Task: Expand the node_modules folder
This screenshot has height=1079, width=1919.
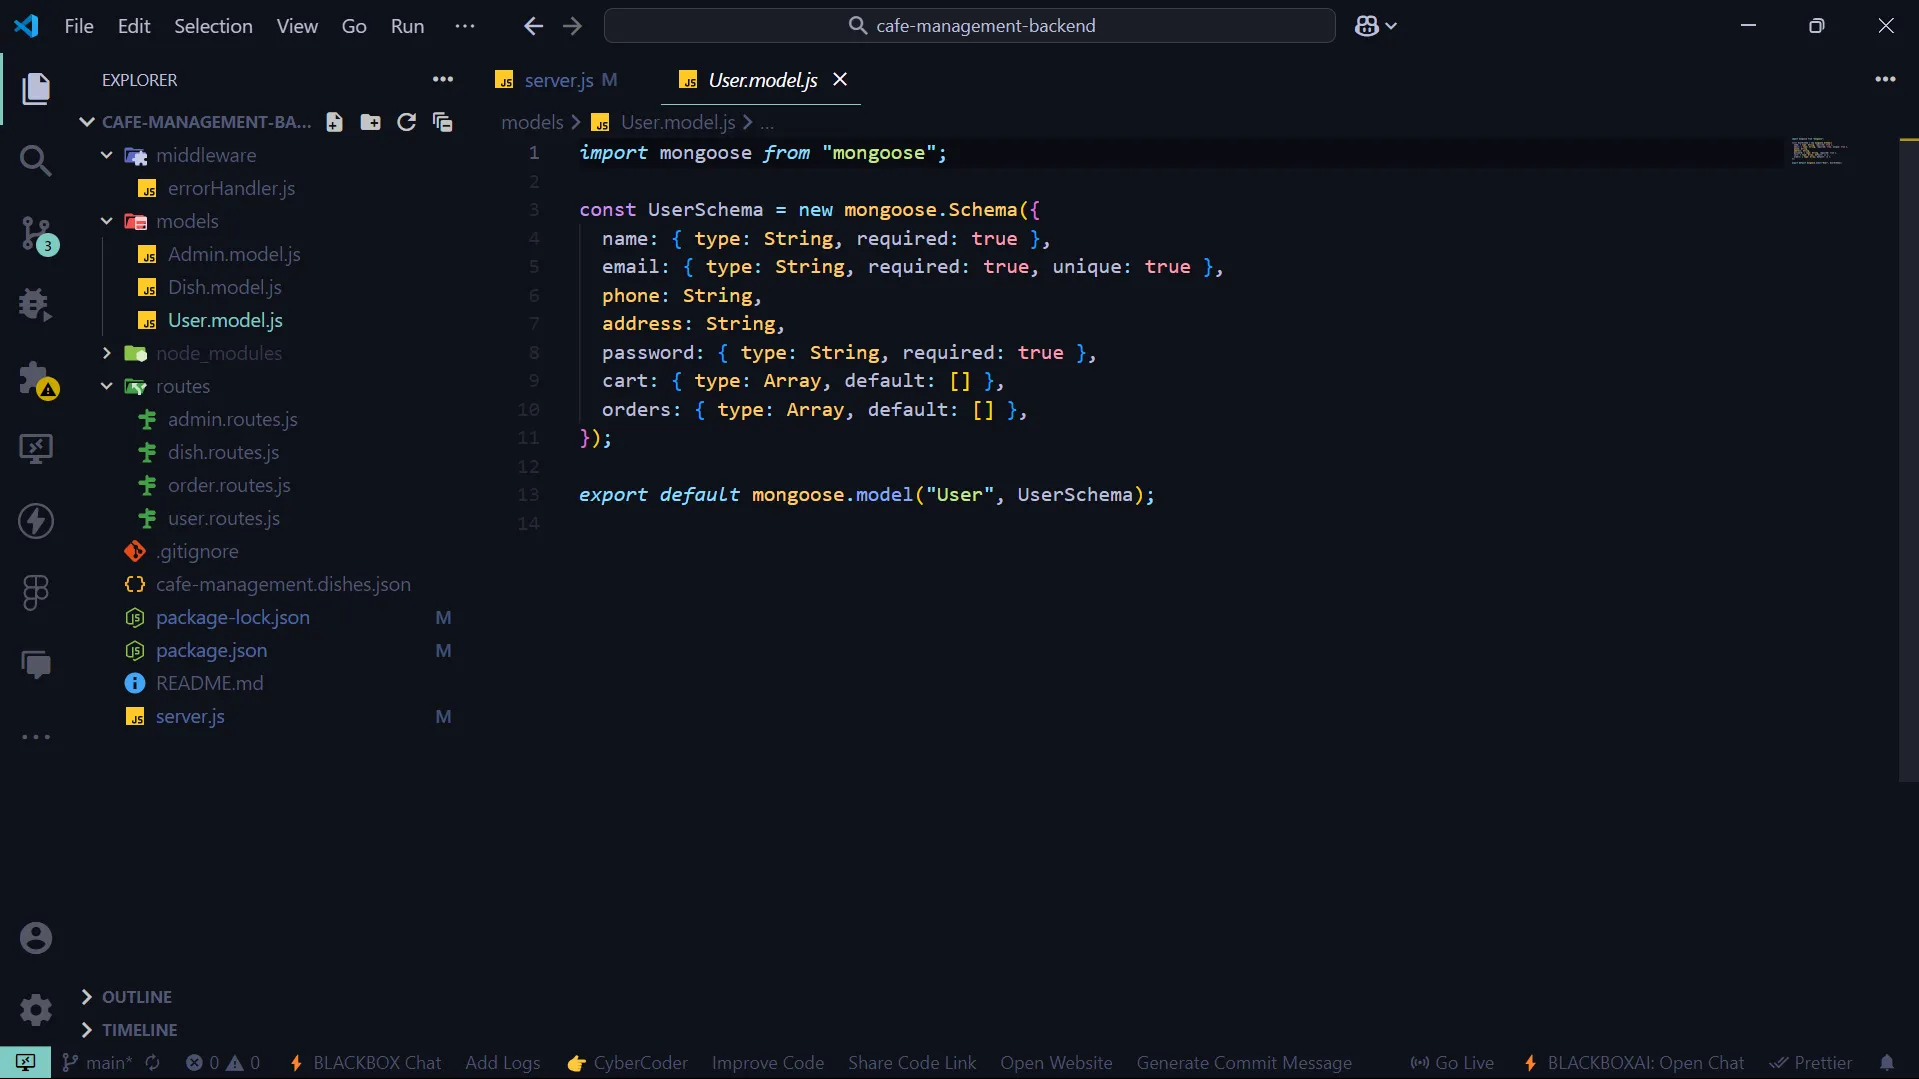Action: coord(107,353)
